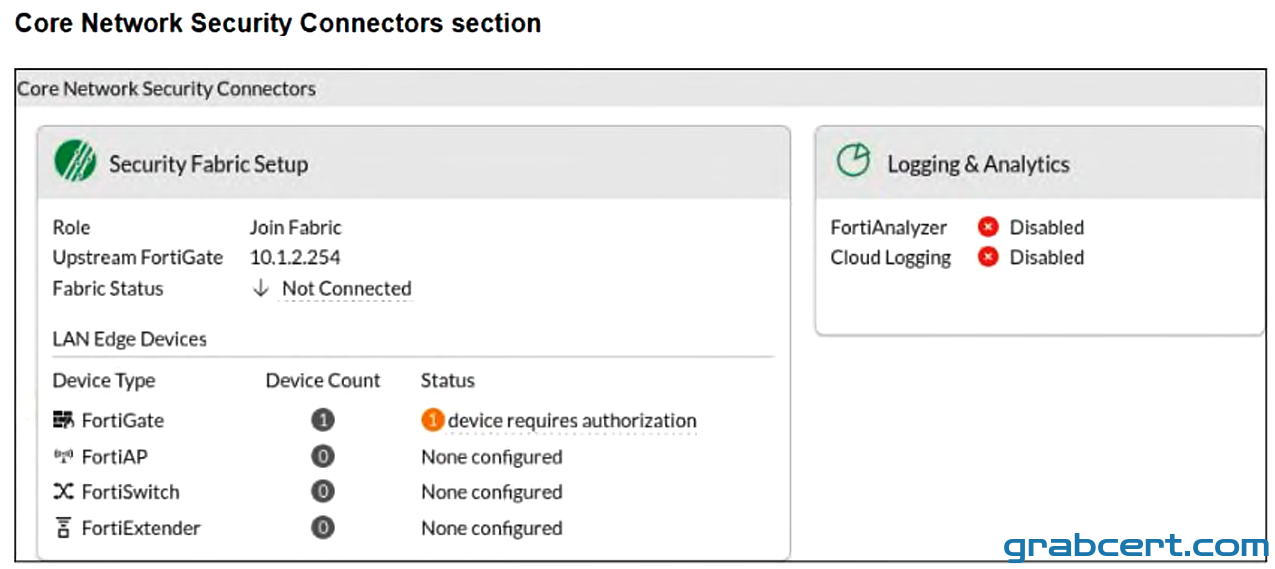
Task: Select the FortiAP row label
Action: [x=115, y=456]
